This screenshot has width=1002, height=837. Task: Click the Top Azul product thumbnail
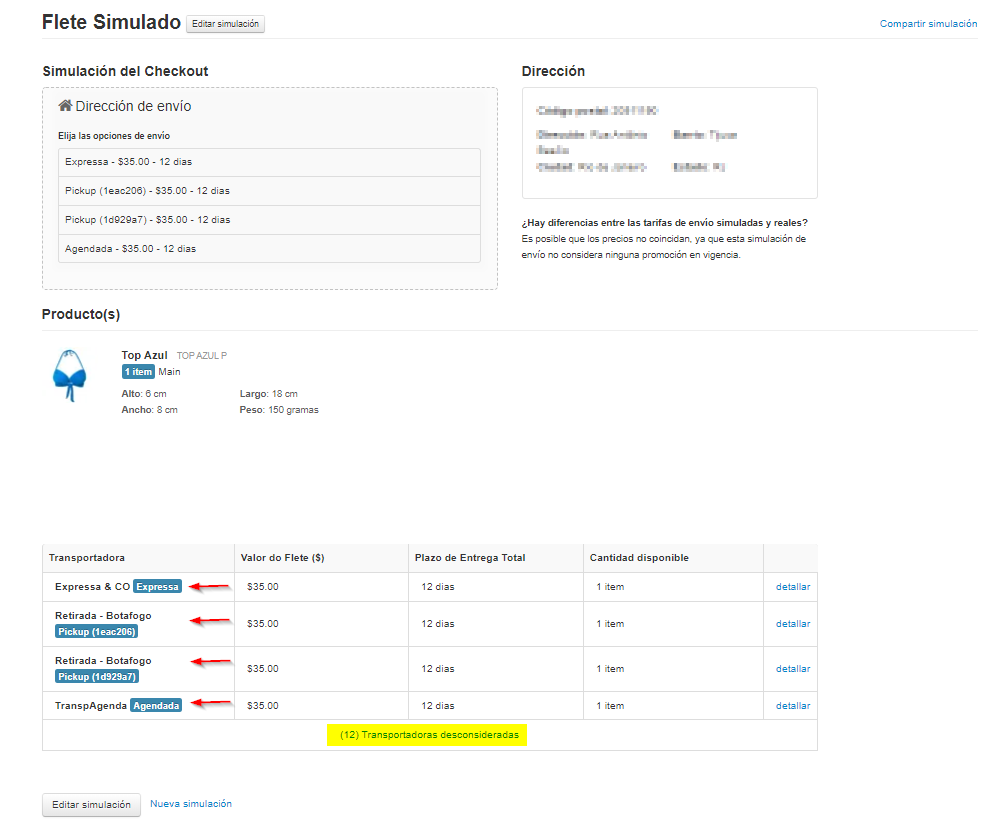point(69,375)
